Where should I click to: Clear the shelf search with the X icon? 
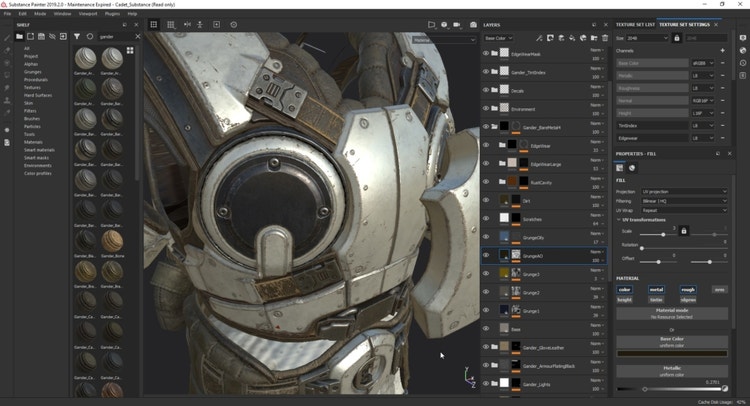pos(137,36)
